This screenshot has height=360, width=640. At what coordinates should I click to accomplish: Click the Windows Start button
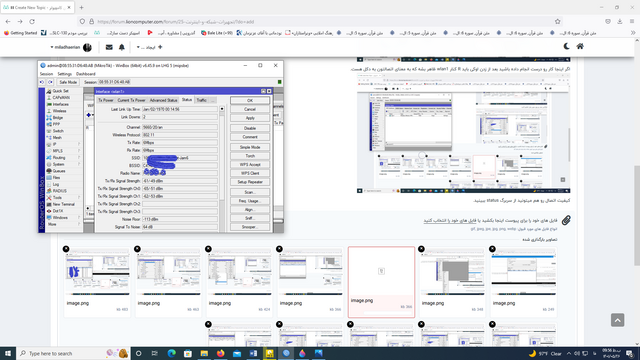[8, 353]
